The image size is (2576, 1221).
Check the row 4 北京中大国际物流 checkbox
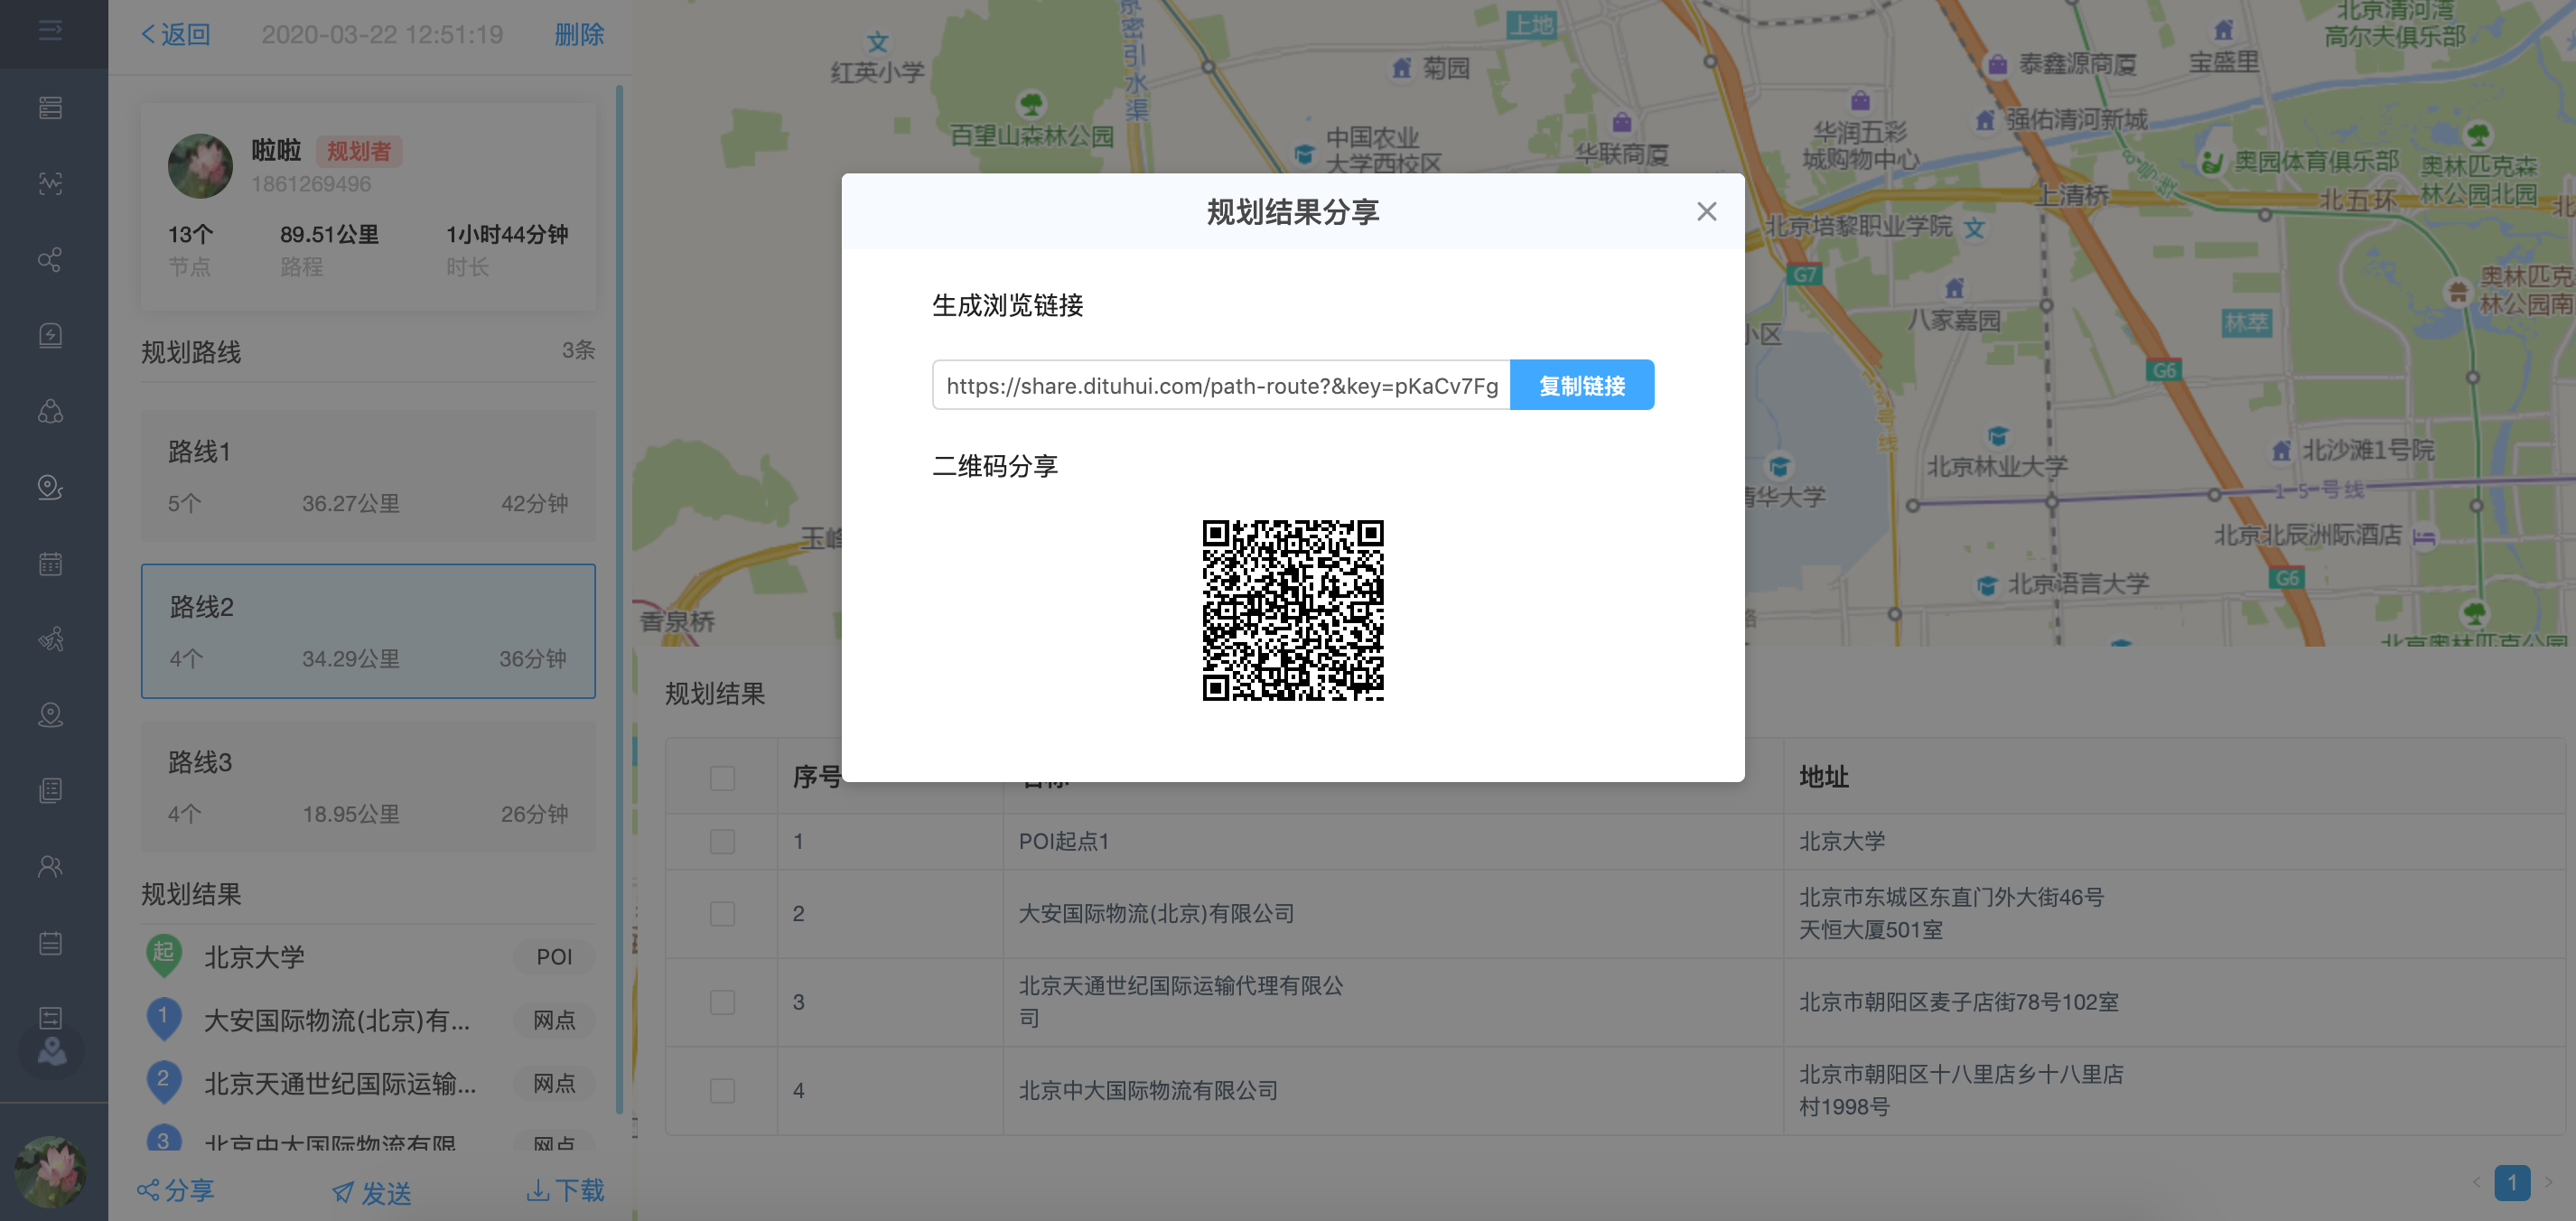click(722, 1090)
